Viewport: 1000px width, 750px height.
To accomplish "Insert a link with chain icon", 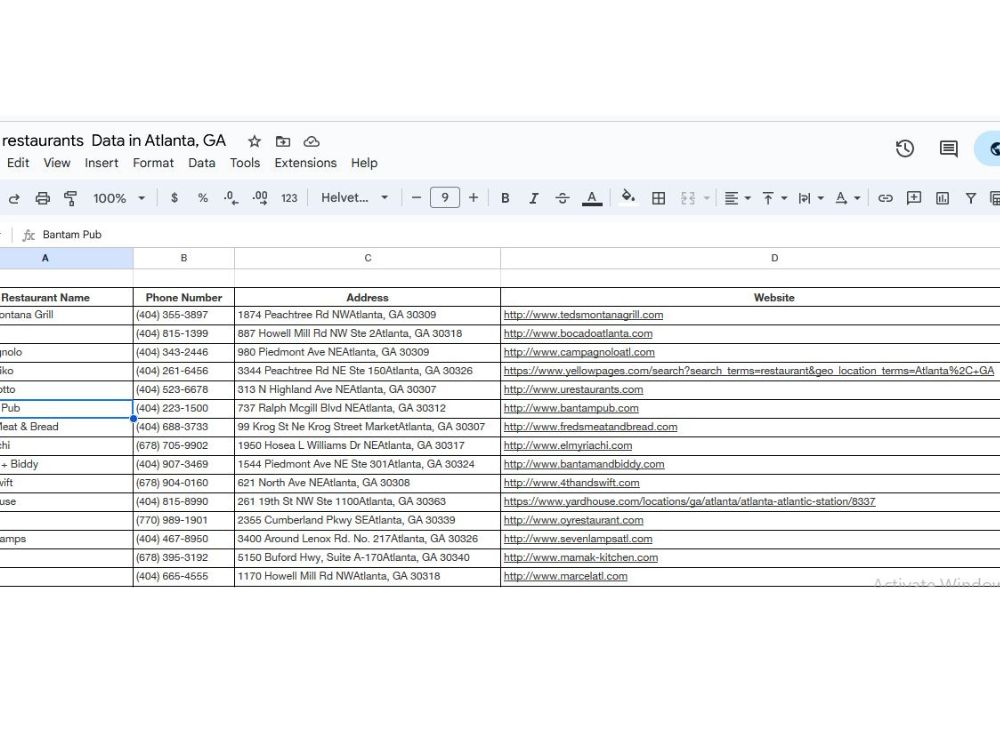I will [885, 198].
